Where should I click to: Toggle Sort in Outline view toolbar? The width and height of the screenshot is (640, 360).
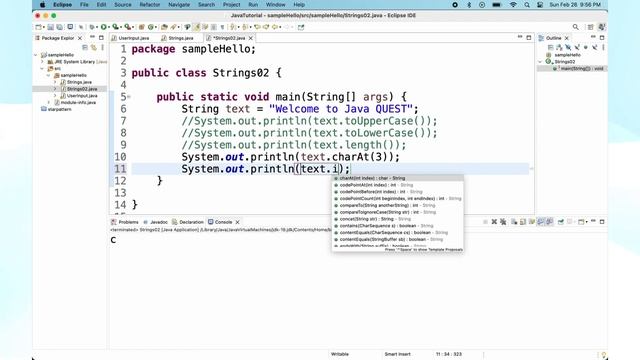tap(559, 47)
